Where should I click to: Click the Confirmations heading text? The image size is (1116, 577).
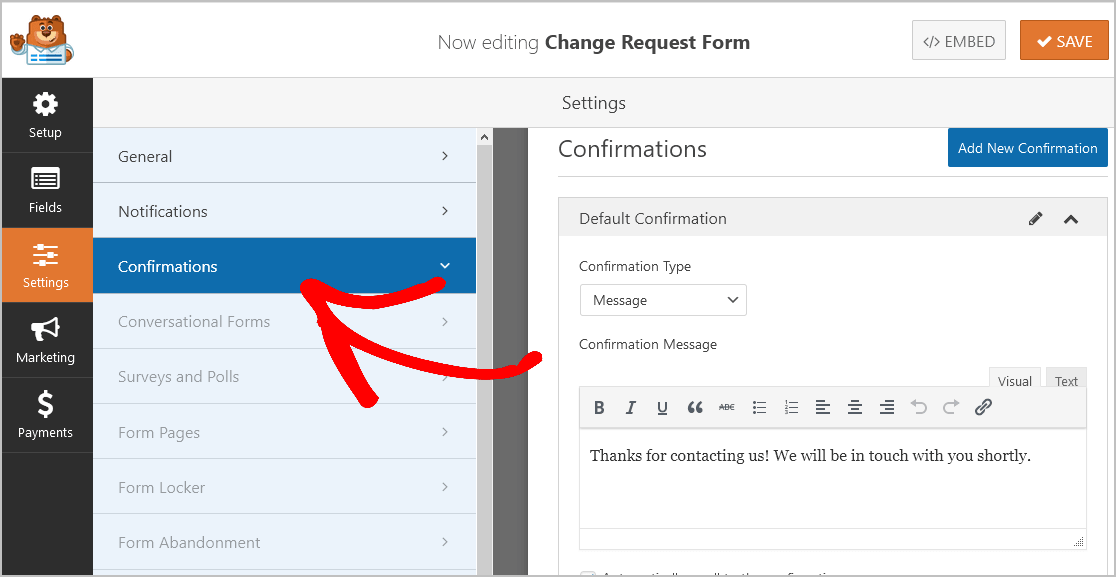pos(632,149)
